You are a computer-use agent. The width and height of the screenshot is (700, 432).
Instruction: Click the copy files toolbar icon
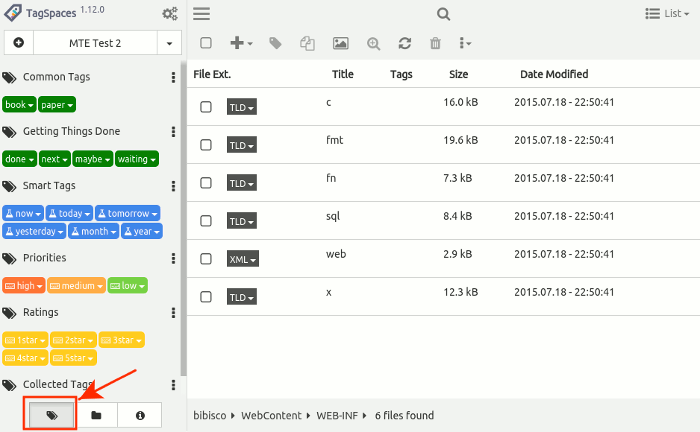point(307,43)
